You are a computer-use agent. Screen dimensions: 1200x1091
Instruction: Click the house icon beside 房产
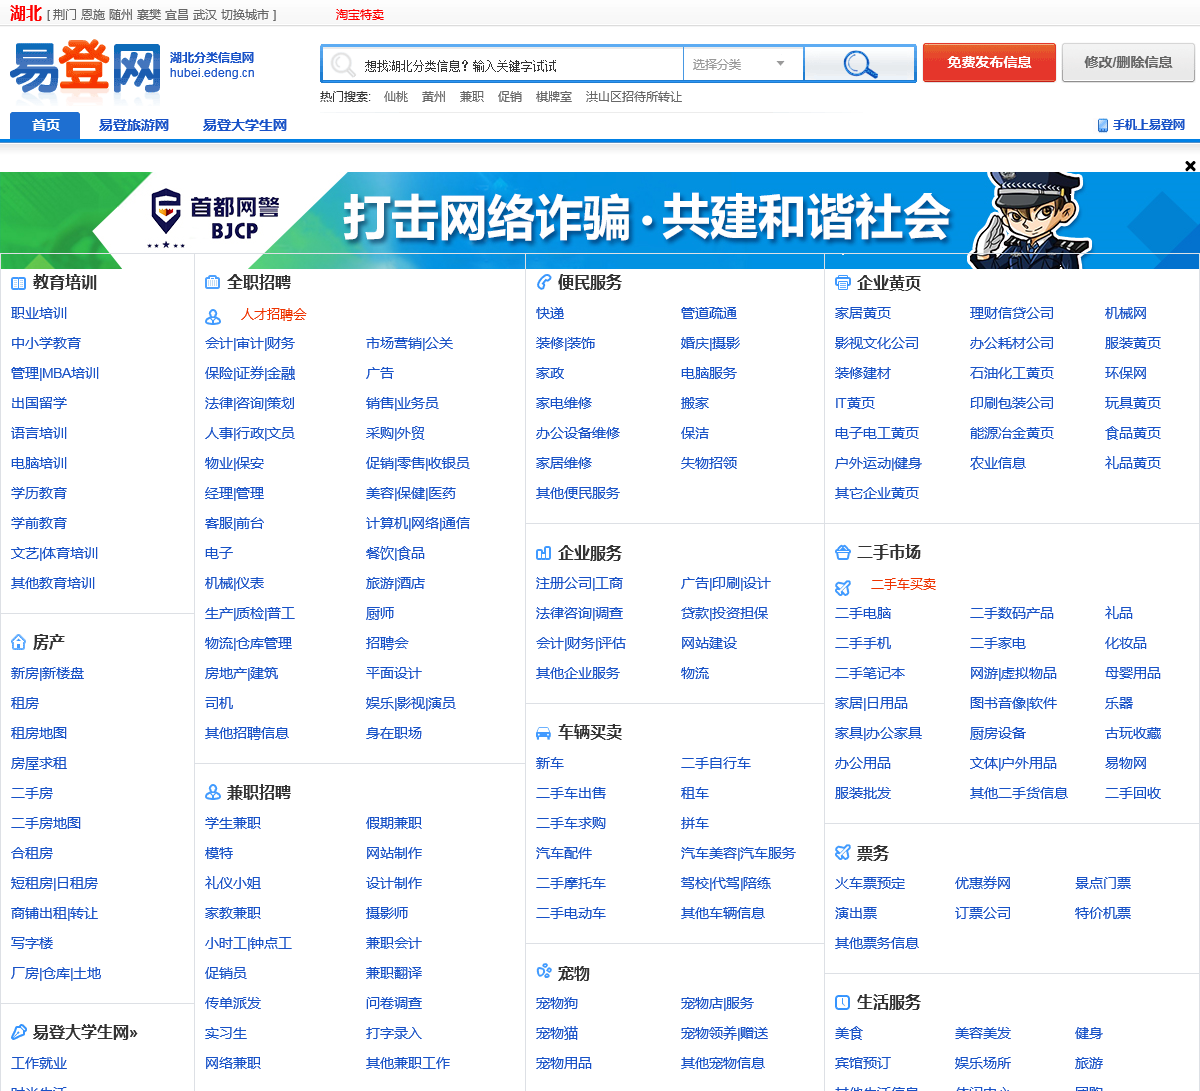18,642
